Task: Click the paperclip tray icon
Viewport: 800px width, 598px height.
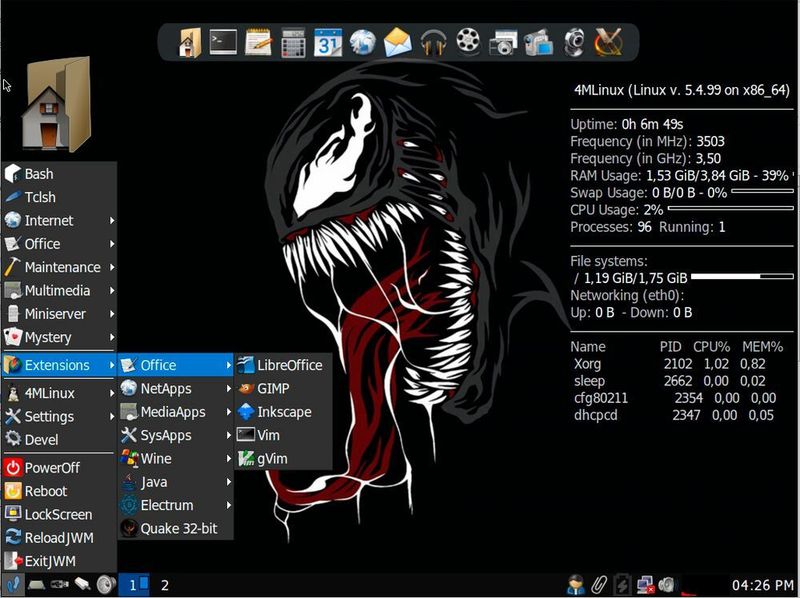Action: tap(599, 585)
